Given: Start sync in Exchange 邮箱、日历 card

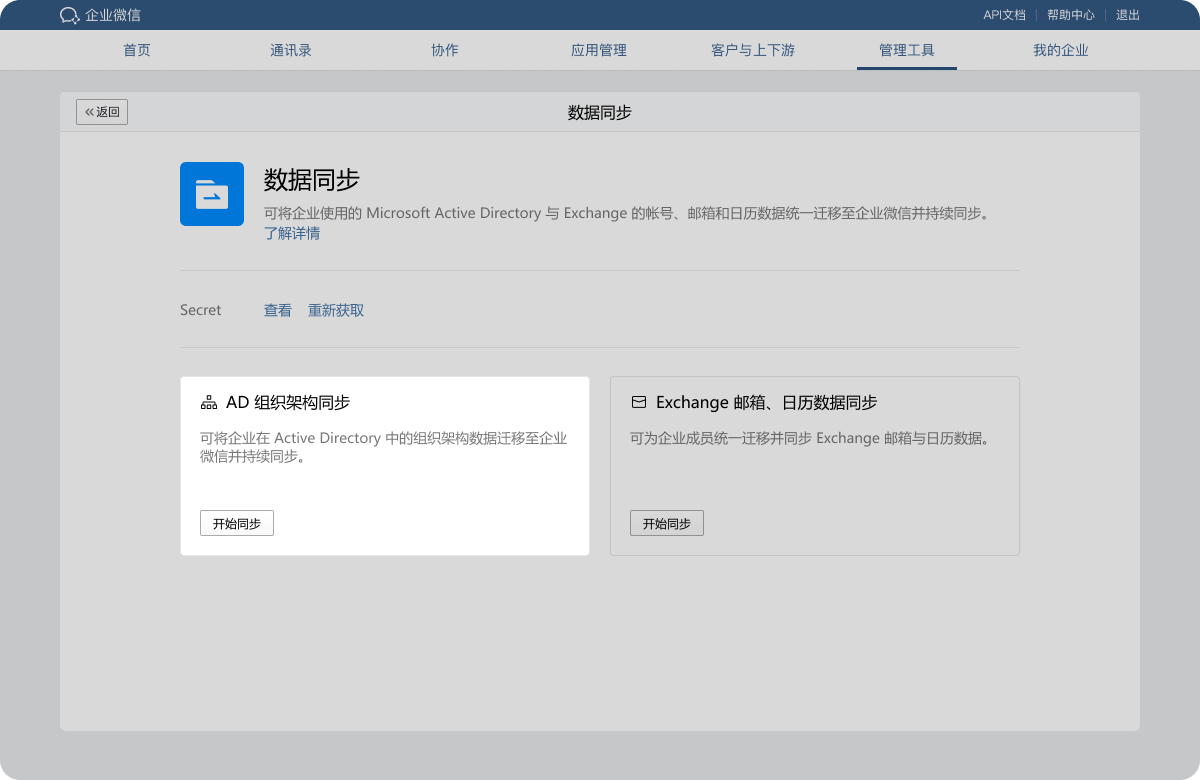Looking at the screenshot, I should coord(667,523).
